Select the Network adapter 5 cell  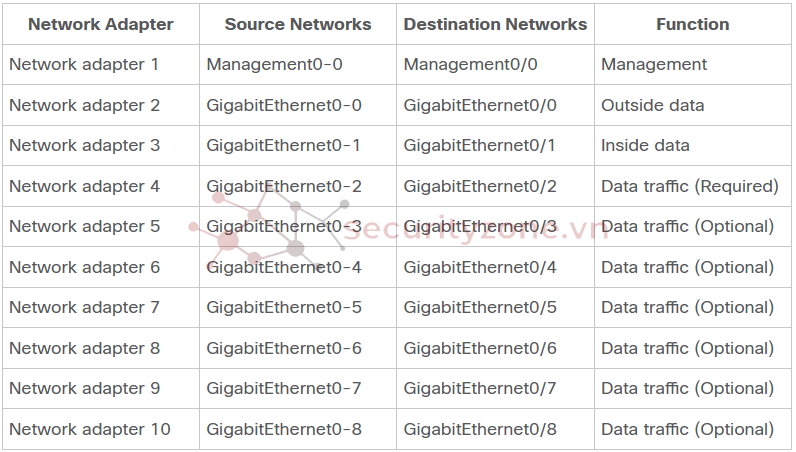[101, 226]
